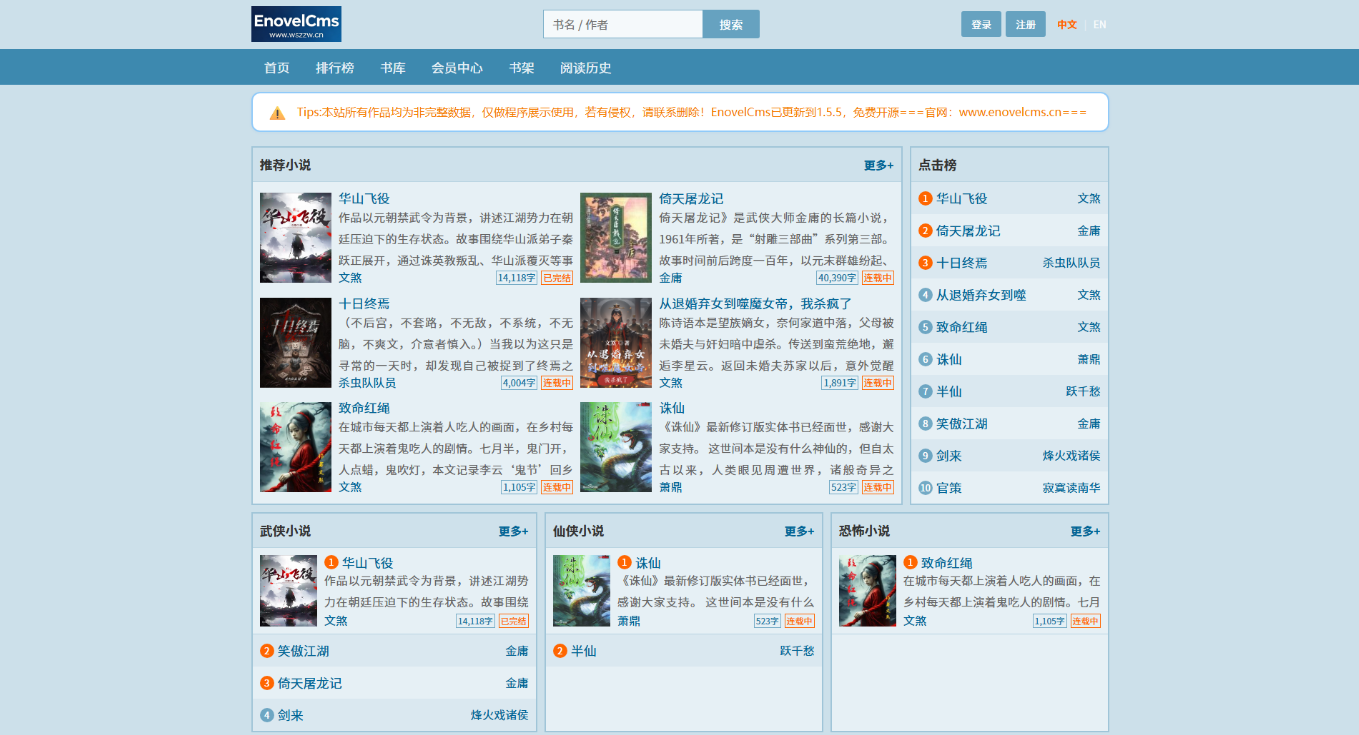This screenshot has width=1359, height=735.
Task: Click the 登录 login button
Action: coord(981,24)
